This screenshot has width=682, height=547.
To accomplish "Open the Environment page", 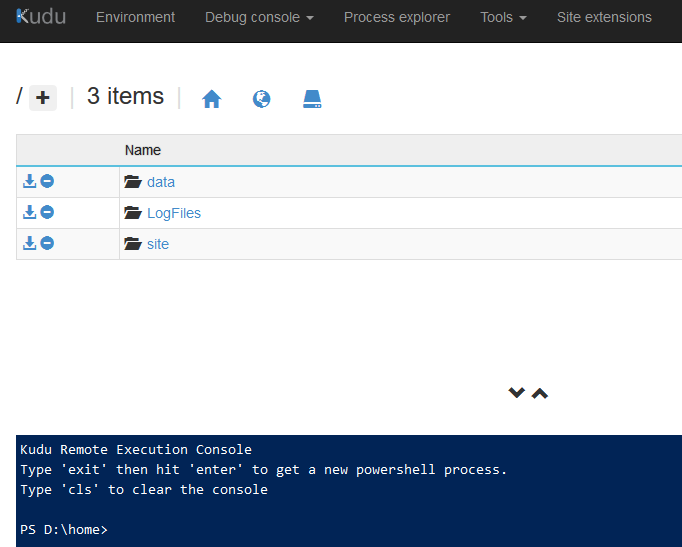I will tap(135, 17).
